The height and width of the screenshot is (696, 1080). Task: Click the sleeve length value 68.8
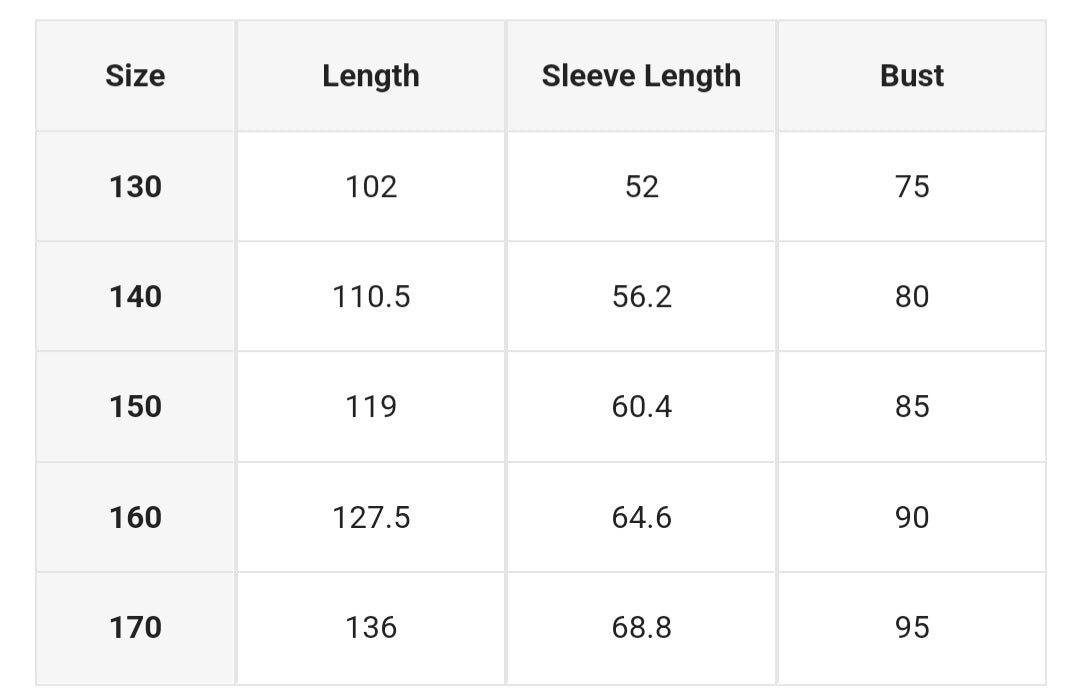click(641, 628)
